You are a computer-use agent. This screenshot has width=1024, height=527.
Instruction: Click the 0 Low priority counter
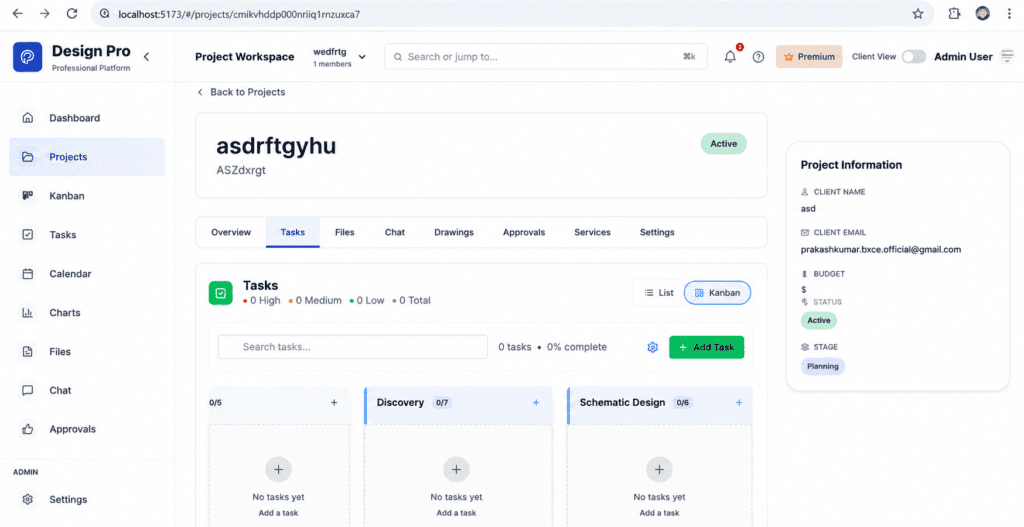click(367, 300)
